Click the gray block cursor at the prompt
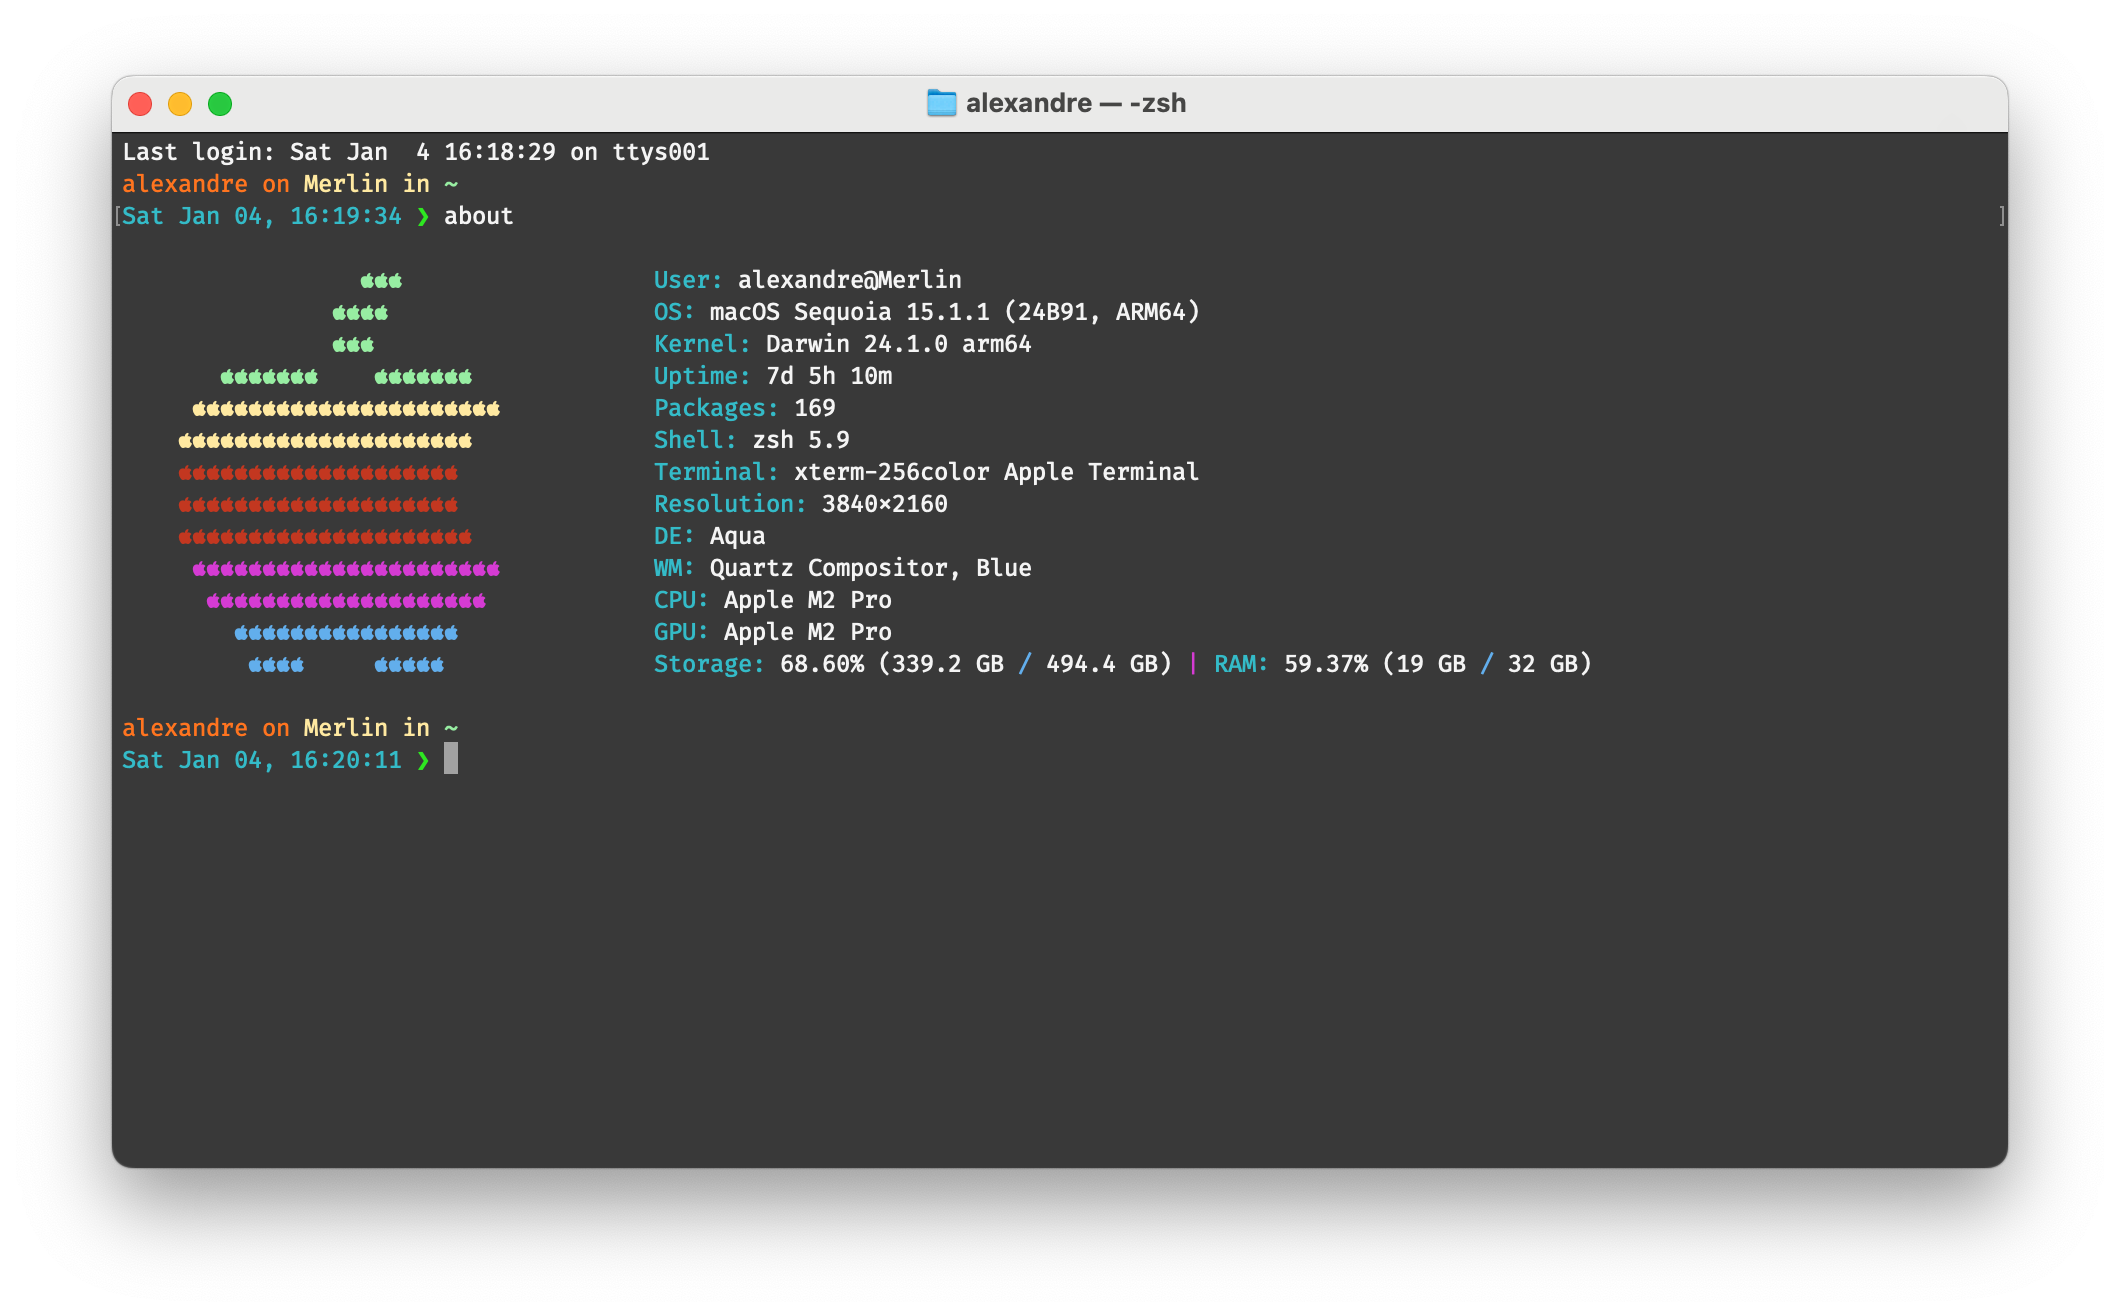The image size is (2120, 1316). pyautogui.click(x=451, y=759)
